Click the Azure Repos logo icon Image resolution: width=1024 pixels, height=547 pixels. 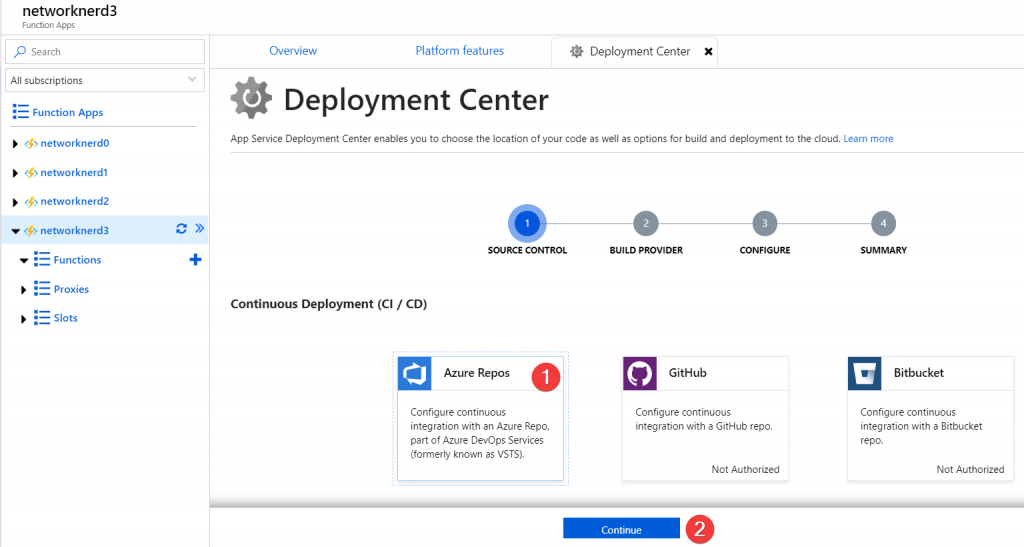pos(414,373)
